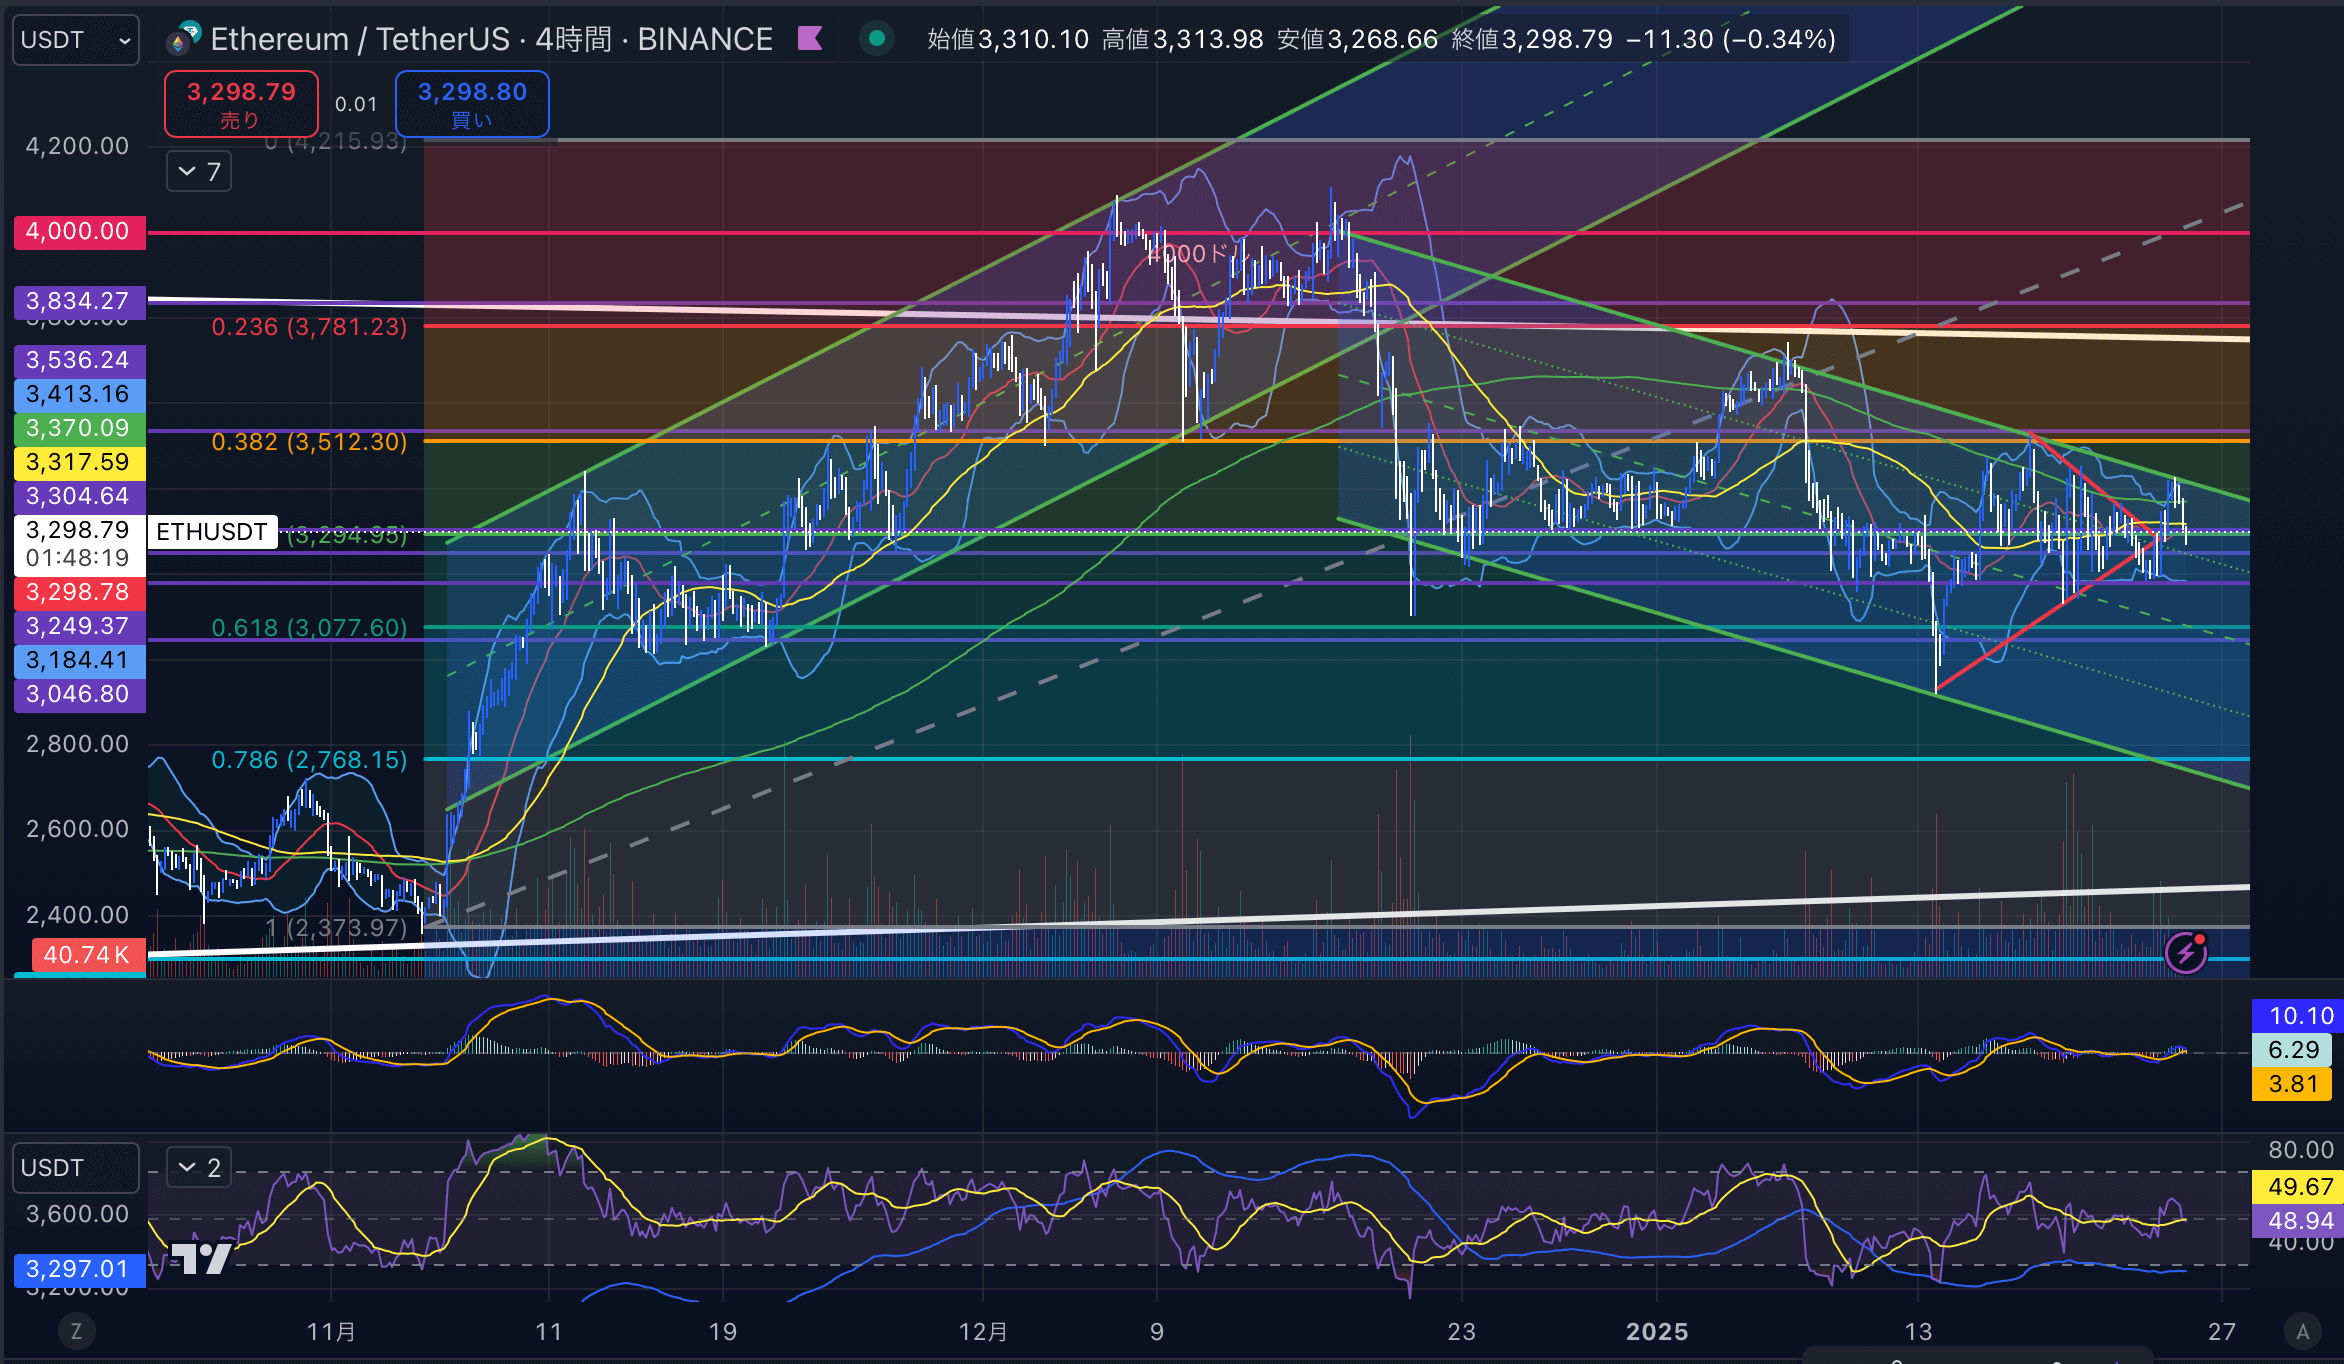Click the 2025 date axis marker
The width and height of the screenshot is (2344, 1364).
(x=1657, y=1332)
